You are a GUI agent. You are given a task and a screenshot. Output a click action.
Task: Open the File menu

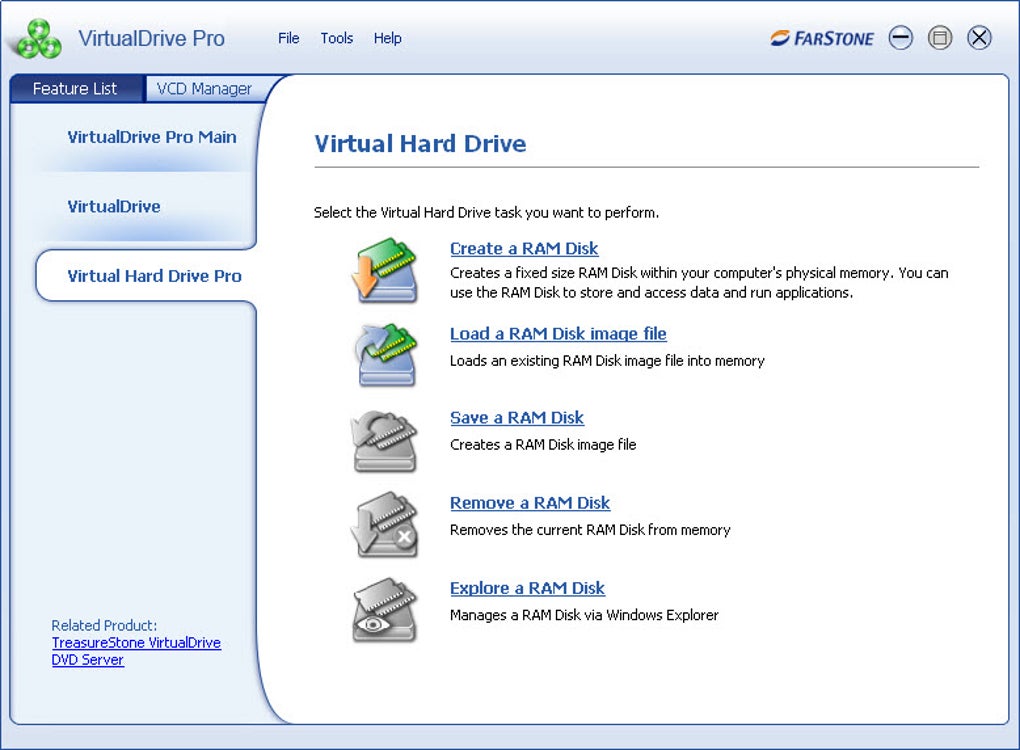click(x=289, y=38)
